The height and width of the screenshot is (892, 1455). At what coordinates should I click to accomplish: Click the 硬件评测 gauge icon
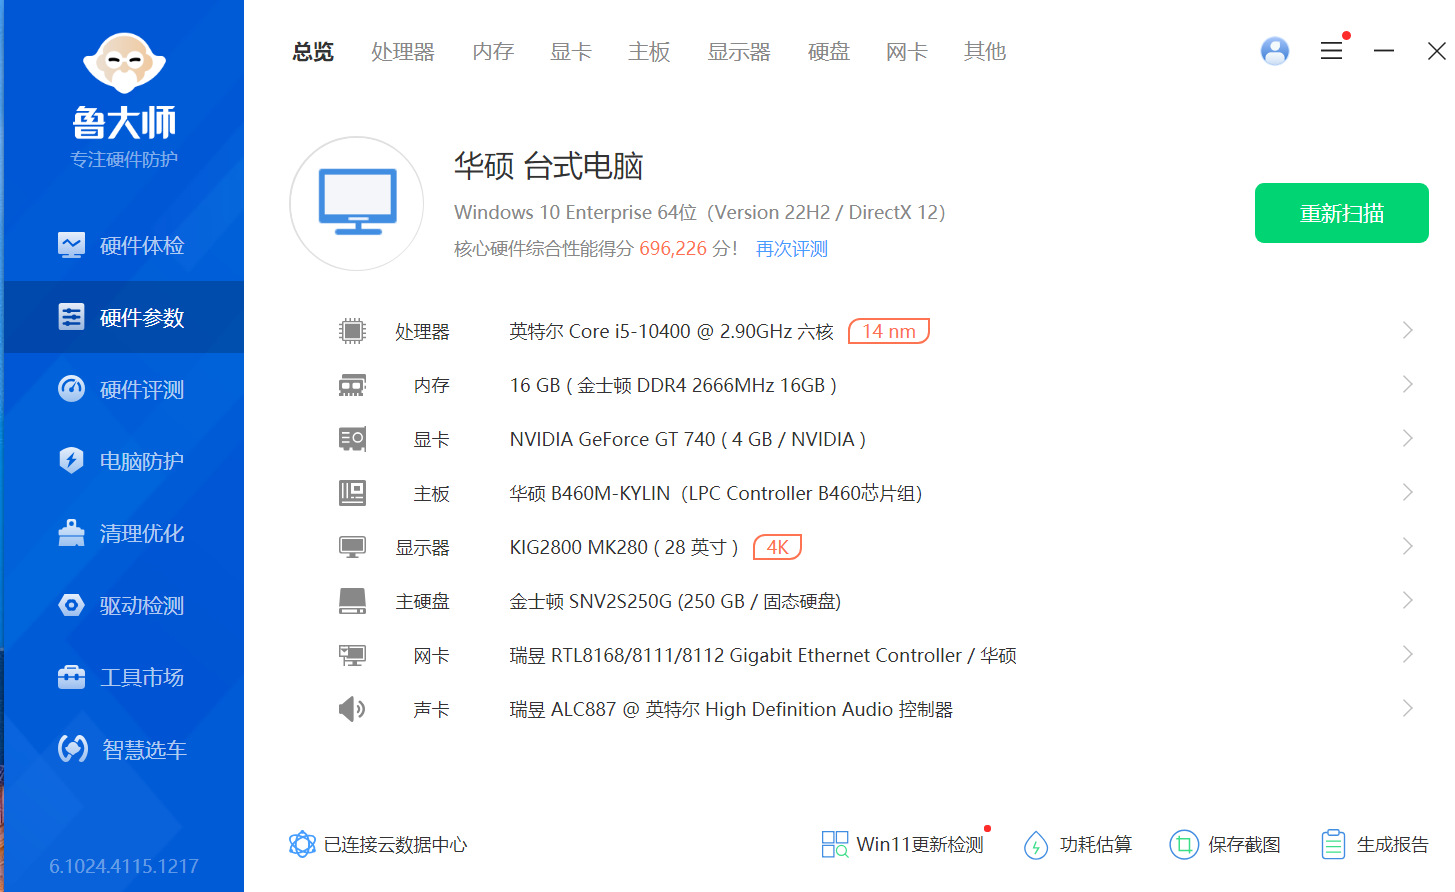[x=71, y=389]
